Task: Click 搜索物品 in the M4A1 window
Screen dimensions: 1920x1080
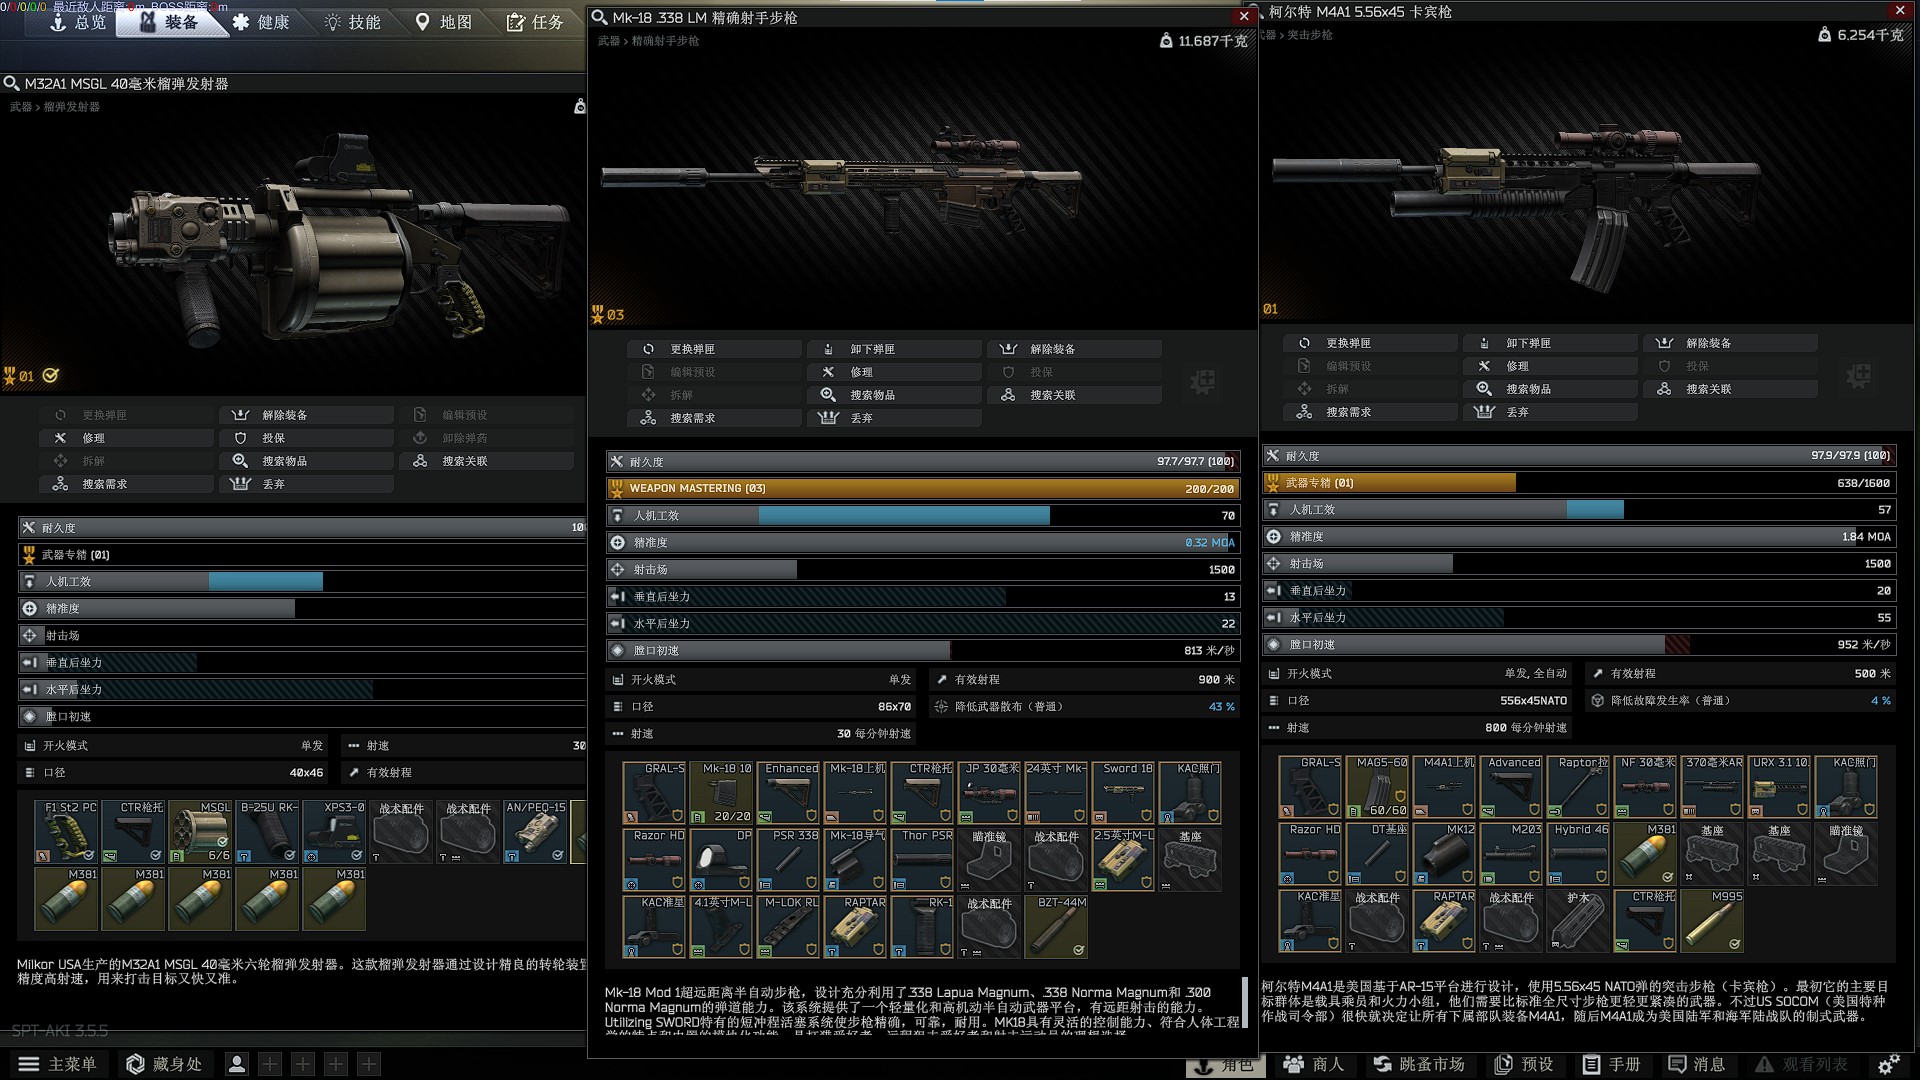Action: click(1550, 389)
